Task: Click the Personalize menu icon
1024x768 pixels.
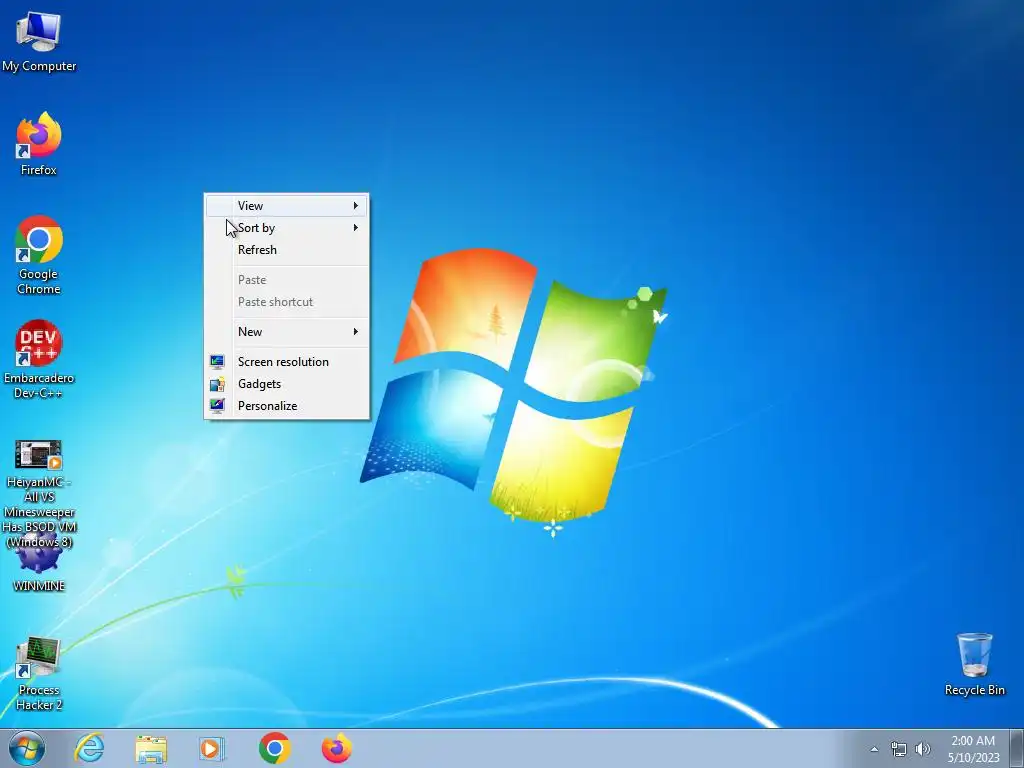Action: [x=217, y=406]
